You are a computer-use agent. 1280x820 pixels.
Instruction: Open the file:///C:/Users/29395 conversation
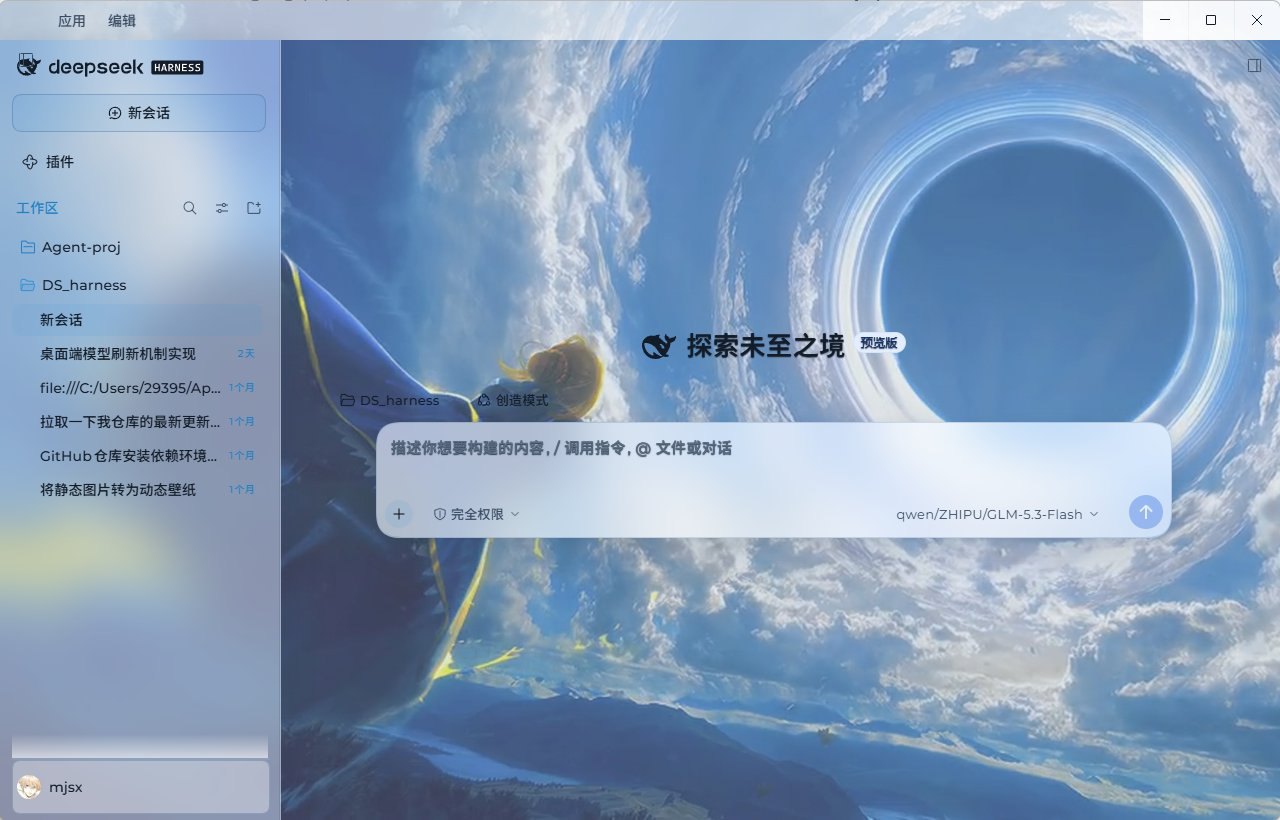138,388
